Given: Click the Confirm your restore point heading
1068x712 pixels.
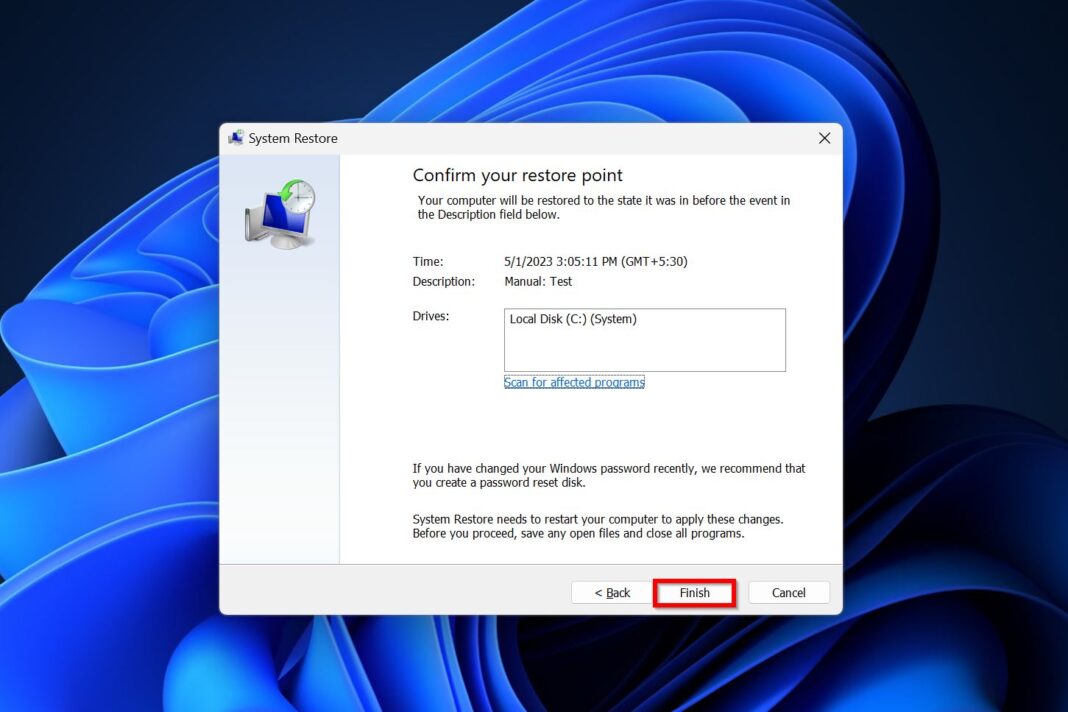Looking at the screenshot, I should click(x=517, y=175).
